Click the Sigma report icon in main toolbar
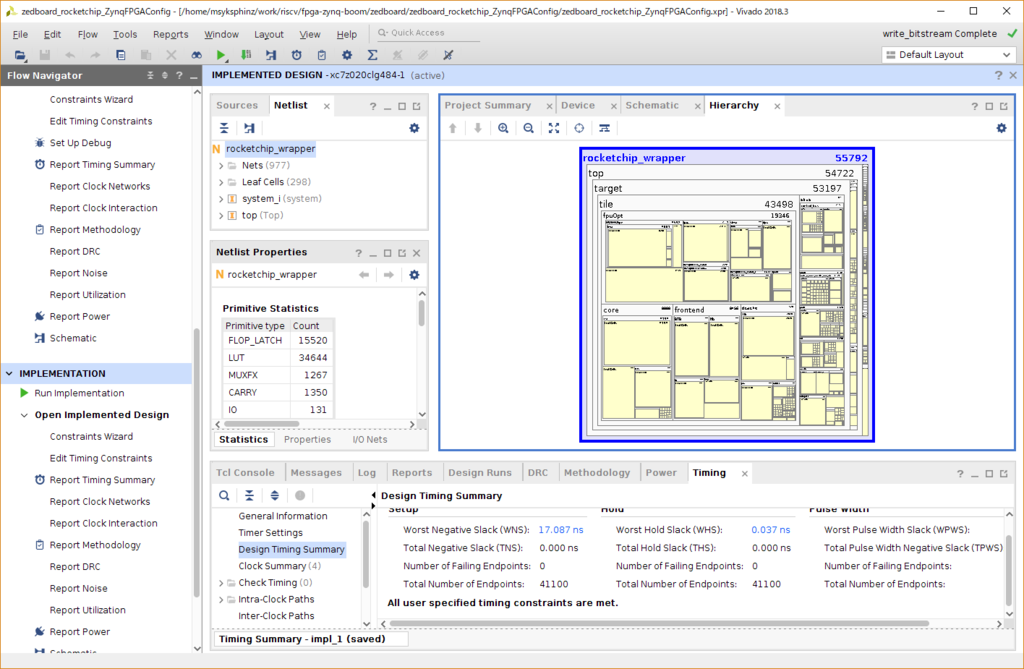The image size is (1024, 669). (x=372, y=55)
